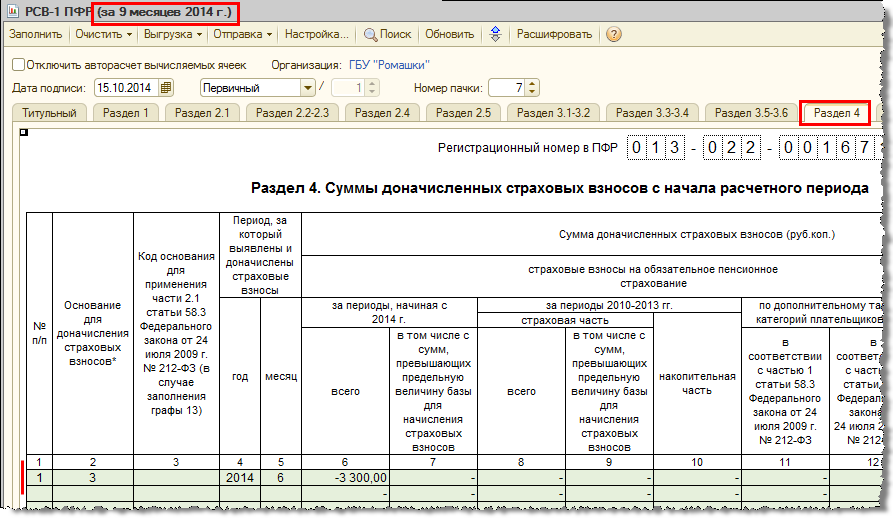Decrease the Номер пачки value with down arrow
893x518 pixels.
(x=532, y=92)
